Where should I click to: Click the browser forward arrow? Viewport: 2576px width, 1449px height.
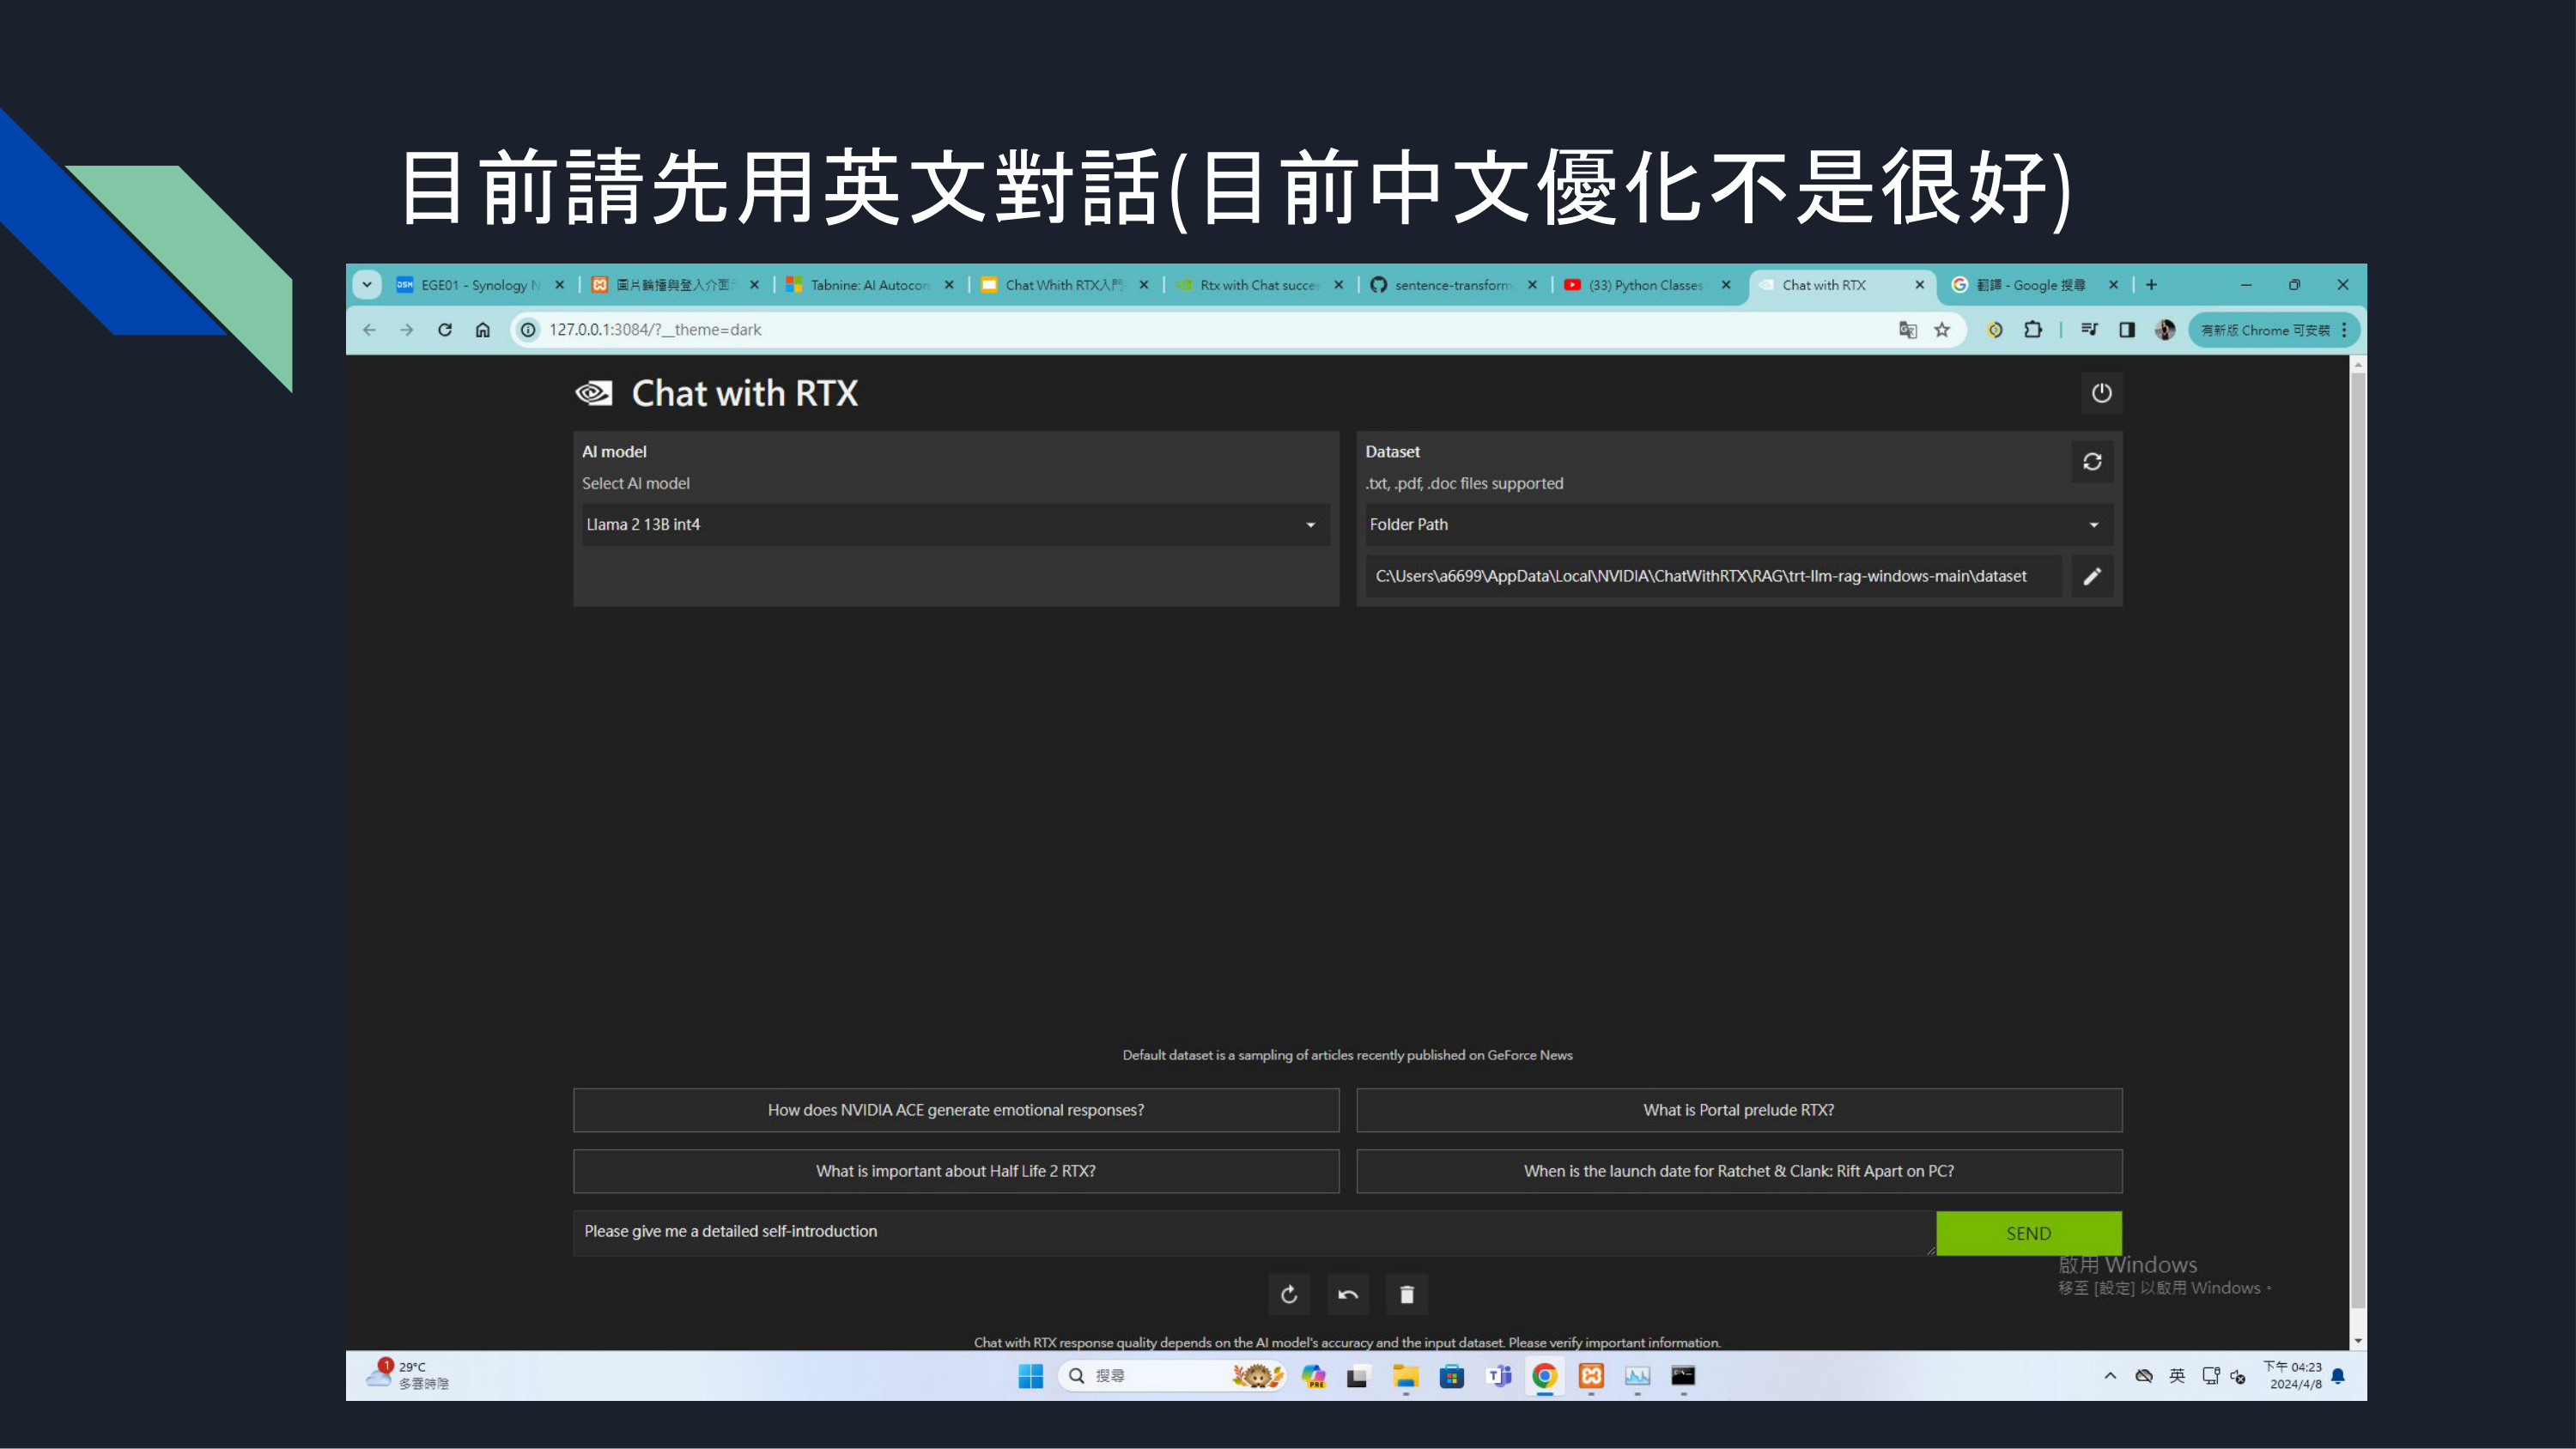(407, 329)
